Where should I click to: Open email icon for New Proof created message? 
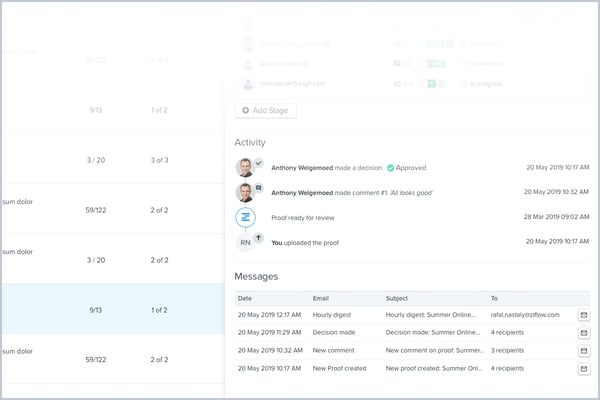click(584, 368)
